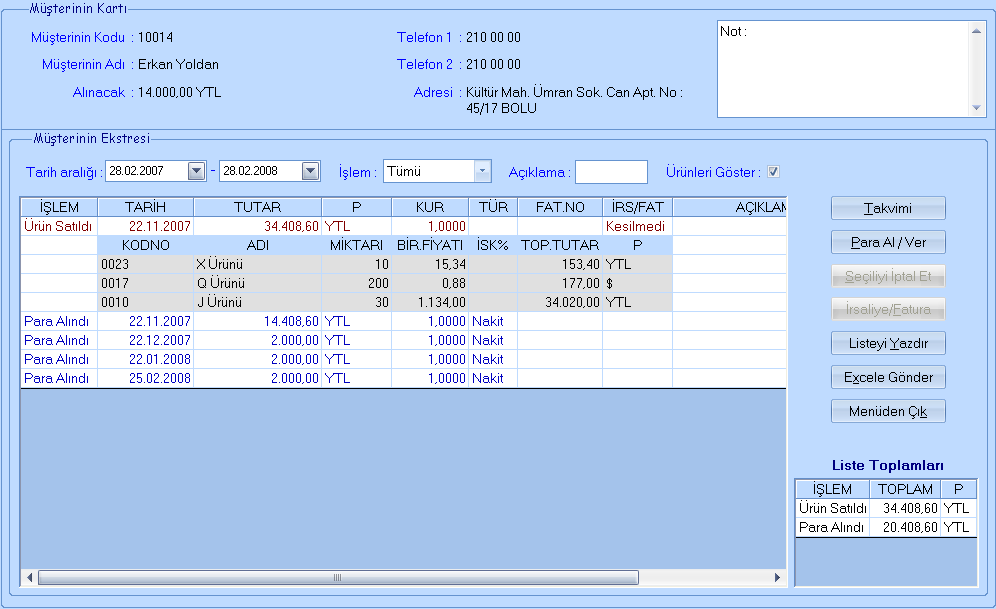Click the TOPLAM header in Liste Toplamları

905,489
